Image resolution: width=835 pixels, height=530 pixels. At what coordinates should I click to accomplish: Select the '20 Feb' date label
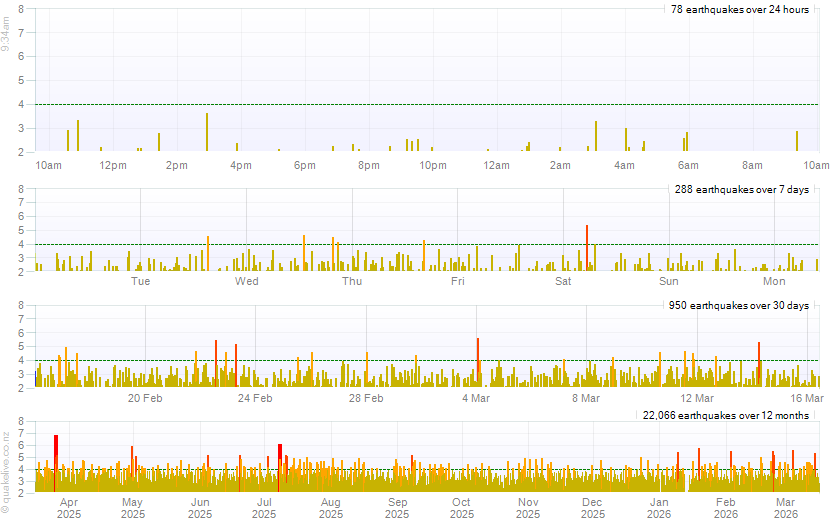pos(145,397)
